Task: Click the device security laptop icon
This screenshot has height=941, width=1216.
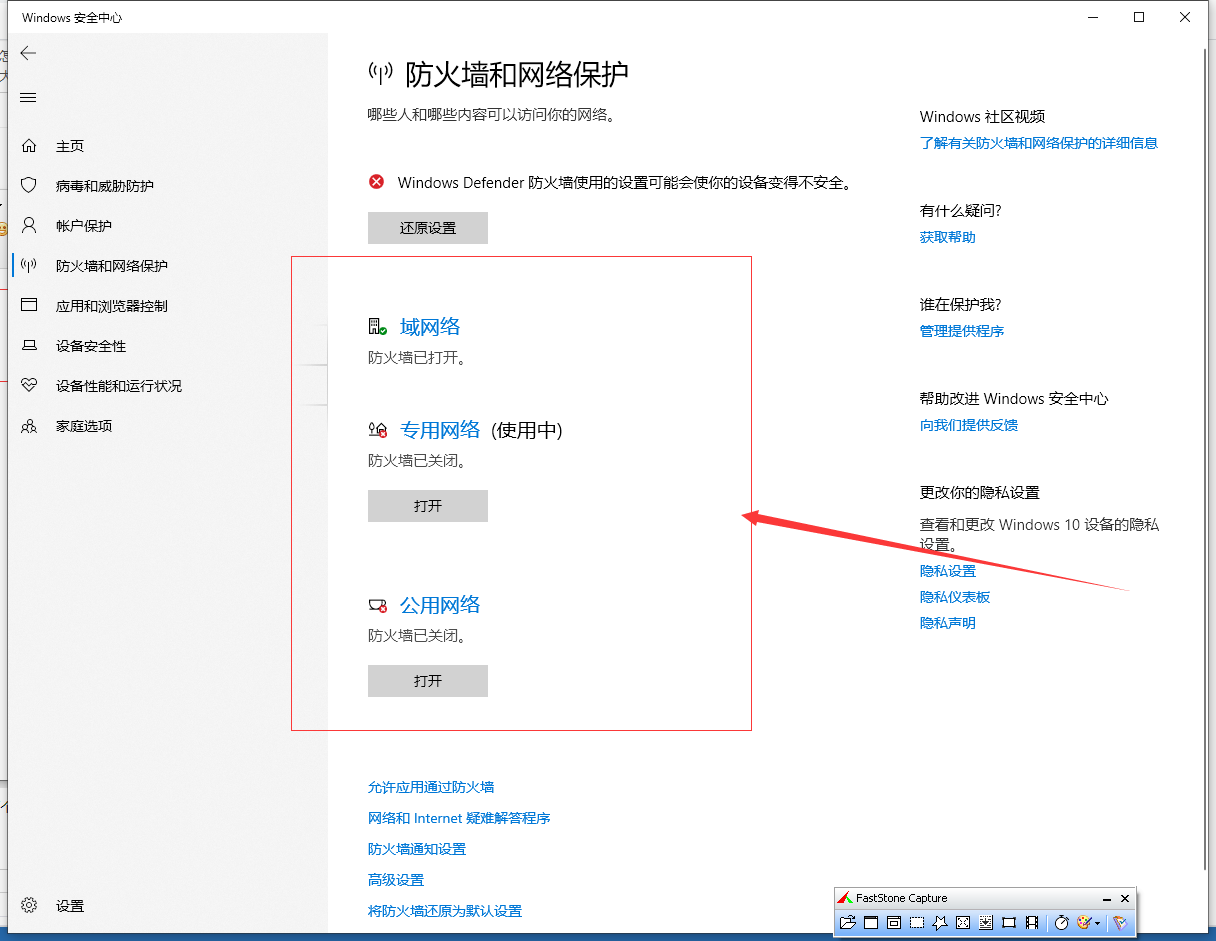Action: (29, 346)
